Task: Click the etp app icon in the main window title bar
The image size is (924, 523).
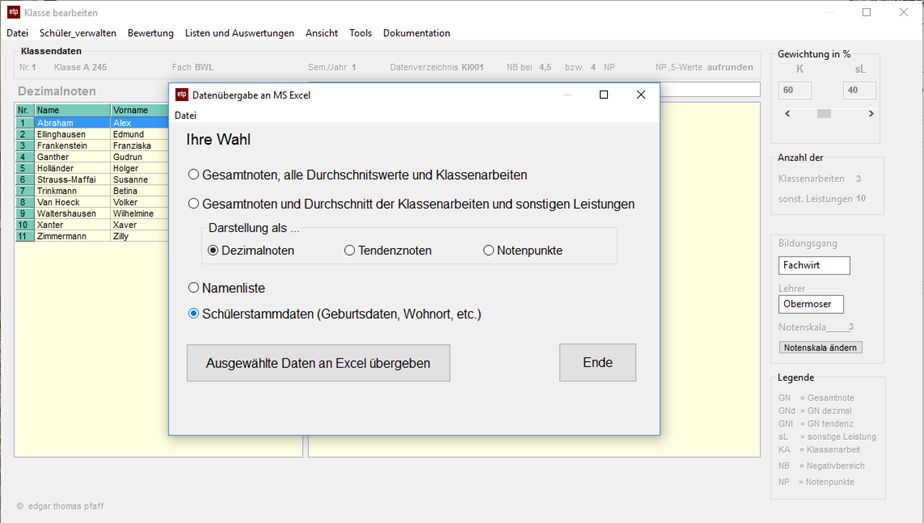Action: pyautogui.click(x=13, y=12)
